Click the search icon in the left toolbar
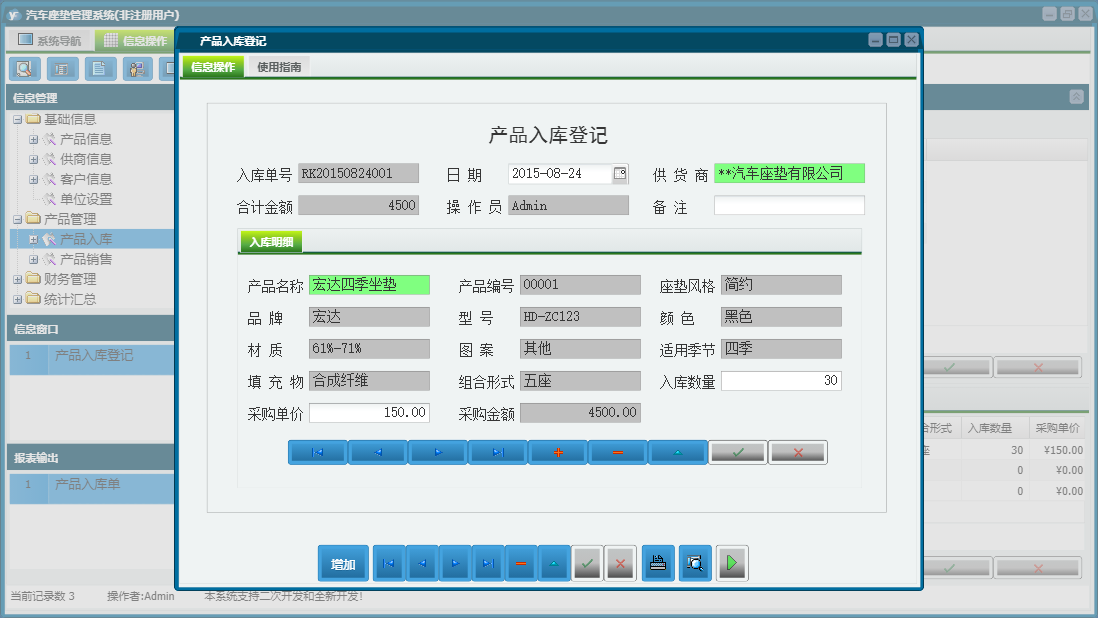1098x618 pixels. [24, 69]
